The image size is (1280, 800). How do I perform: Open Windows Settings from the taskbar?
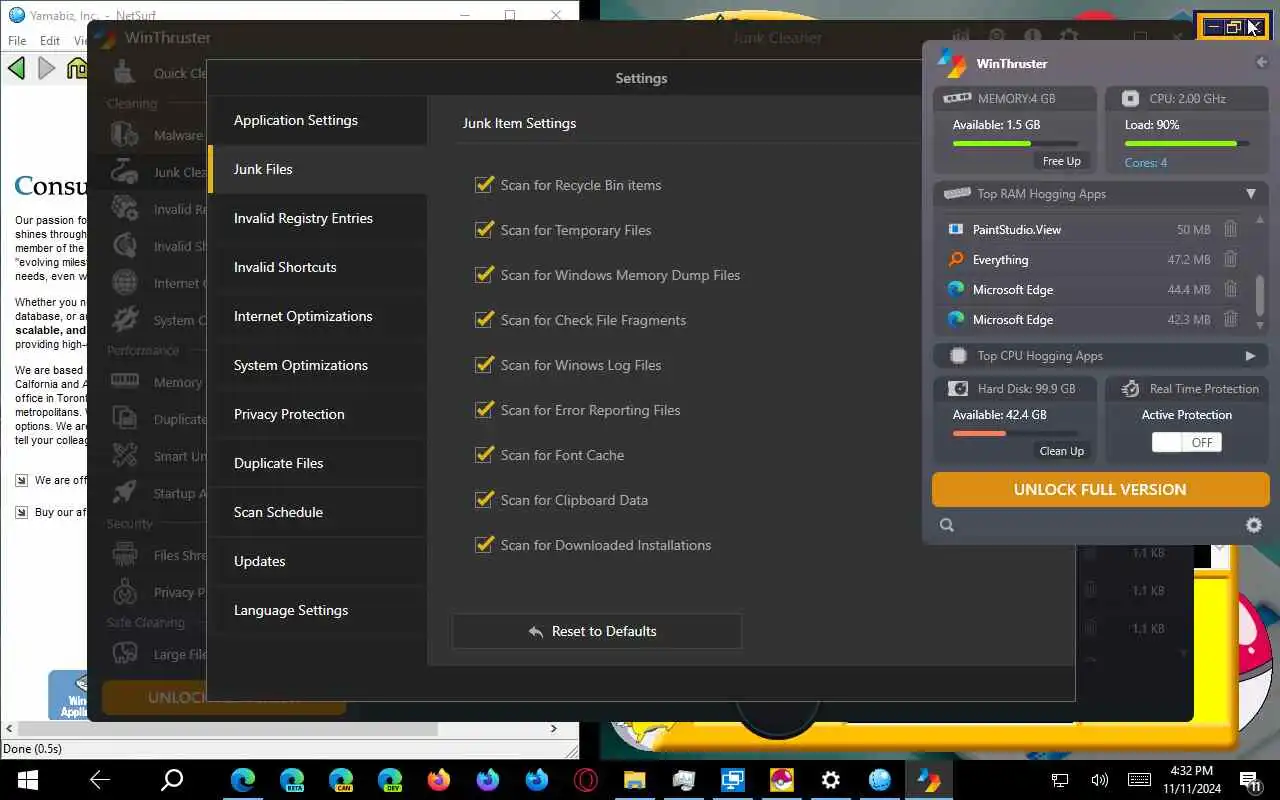click(x=831, y=780)
